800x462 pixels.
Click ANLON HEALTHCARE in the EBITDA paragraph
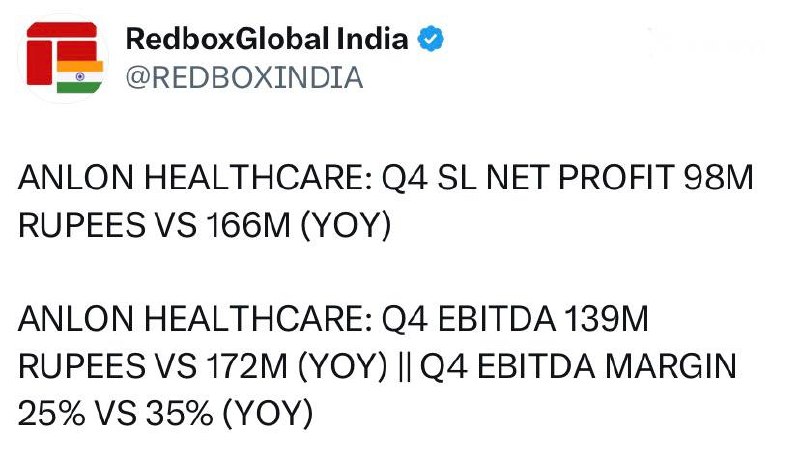pos(195,319)
